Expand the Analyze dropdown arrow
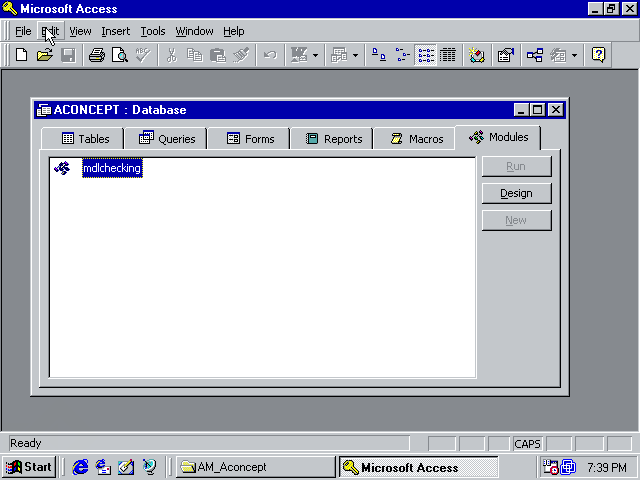Screen dimensions: 640x480 click(356, 55)
